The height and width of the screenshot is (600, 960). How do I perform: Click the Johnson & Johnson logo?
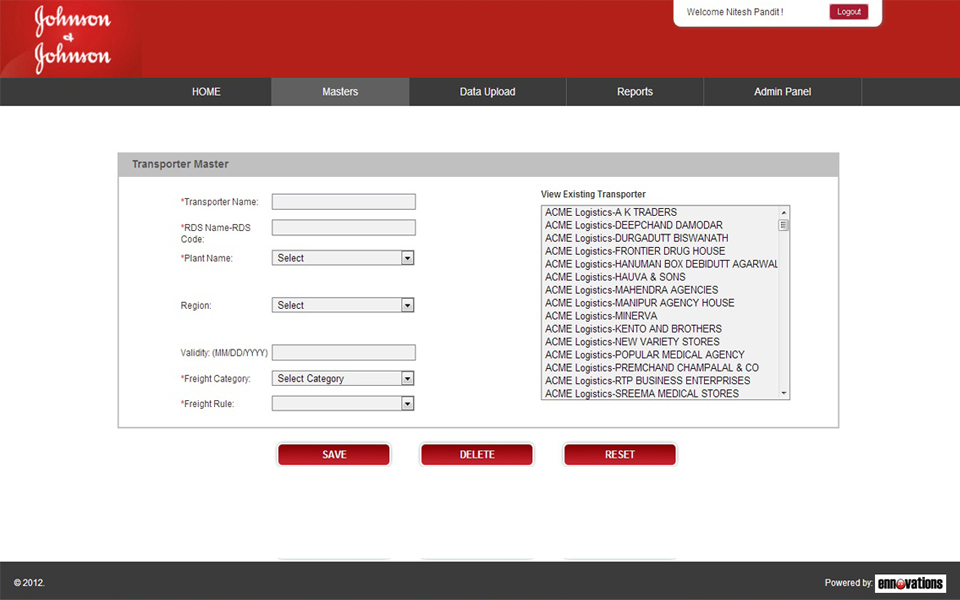coord(72,39)
